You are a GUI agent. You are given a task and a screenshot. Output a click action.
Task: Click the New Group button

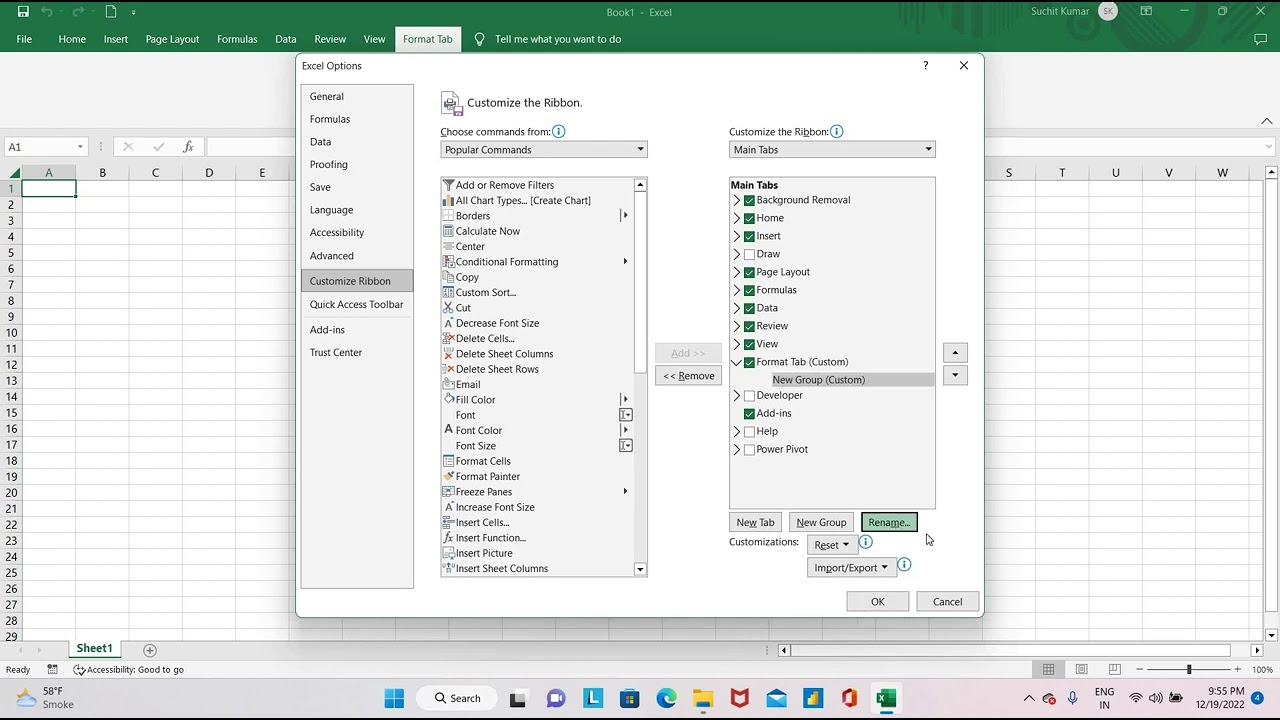tap(821, 522)
